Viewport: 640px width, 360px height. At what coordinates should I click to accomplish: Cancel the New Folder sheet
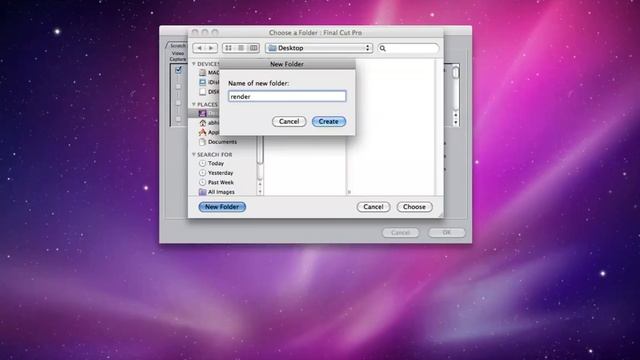(289, 121)
